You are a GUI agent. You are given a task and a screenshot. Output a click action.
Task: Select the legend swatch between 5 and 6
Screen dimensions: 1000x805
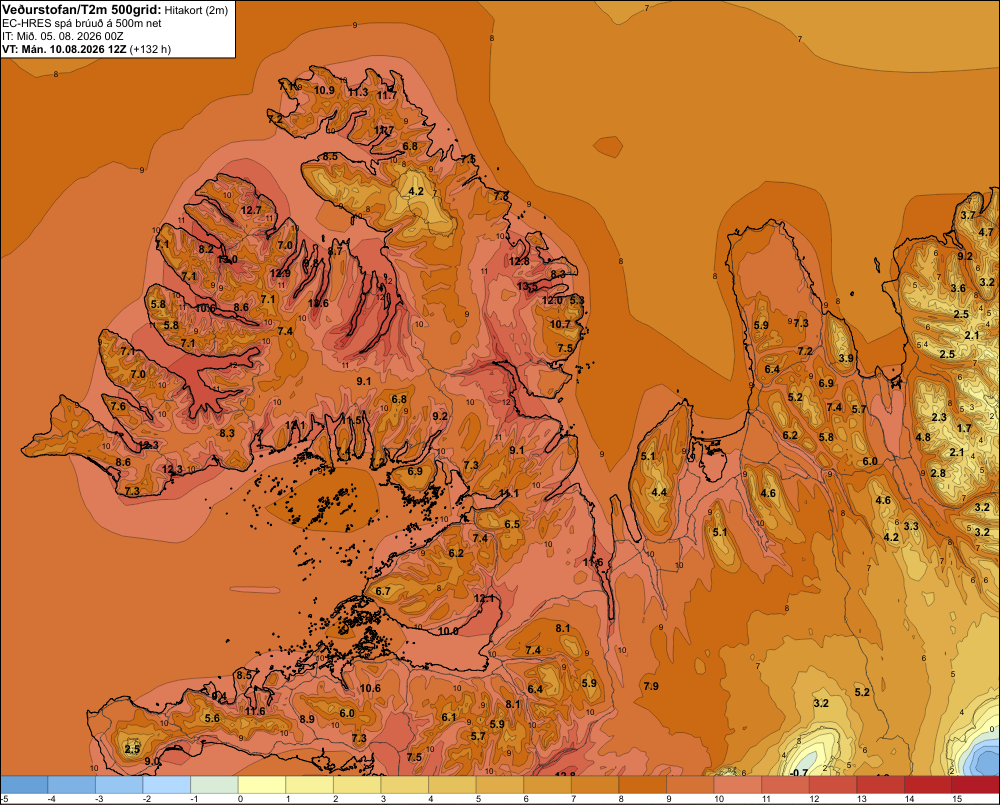click(500, 785)
